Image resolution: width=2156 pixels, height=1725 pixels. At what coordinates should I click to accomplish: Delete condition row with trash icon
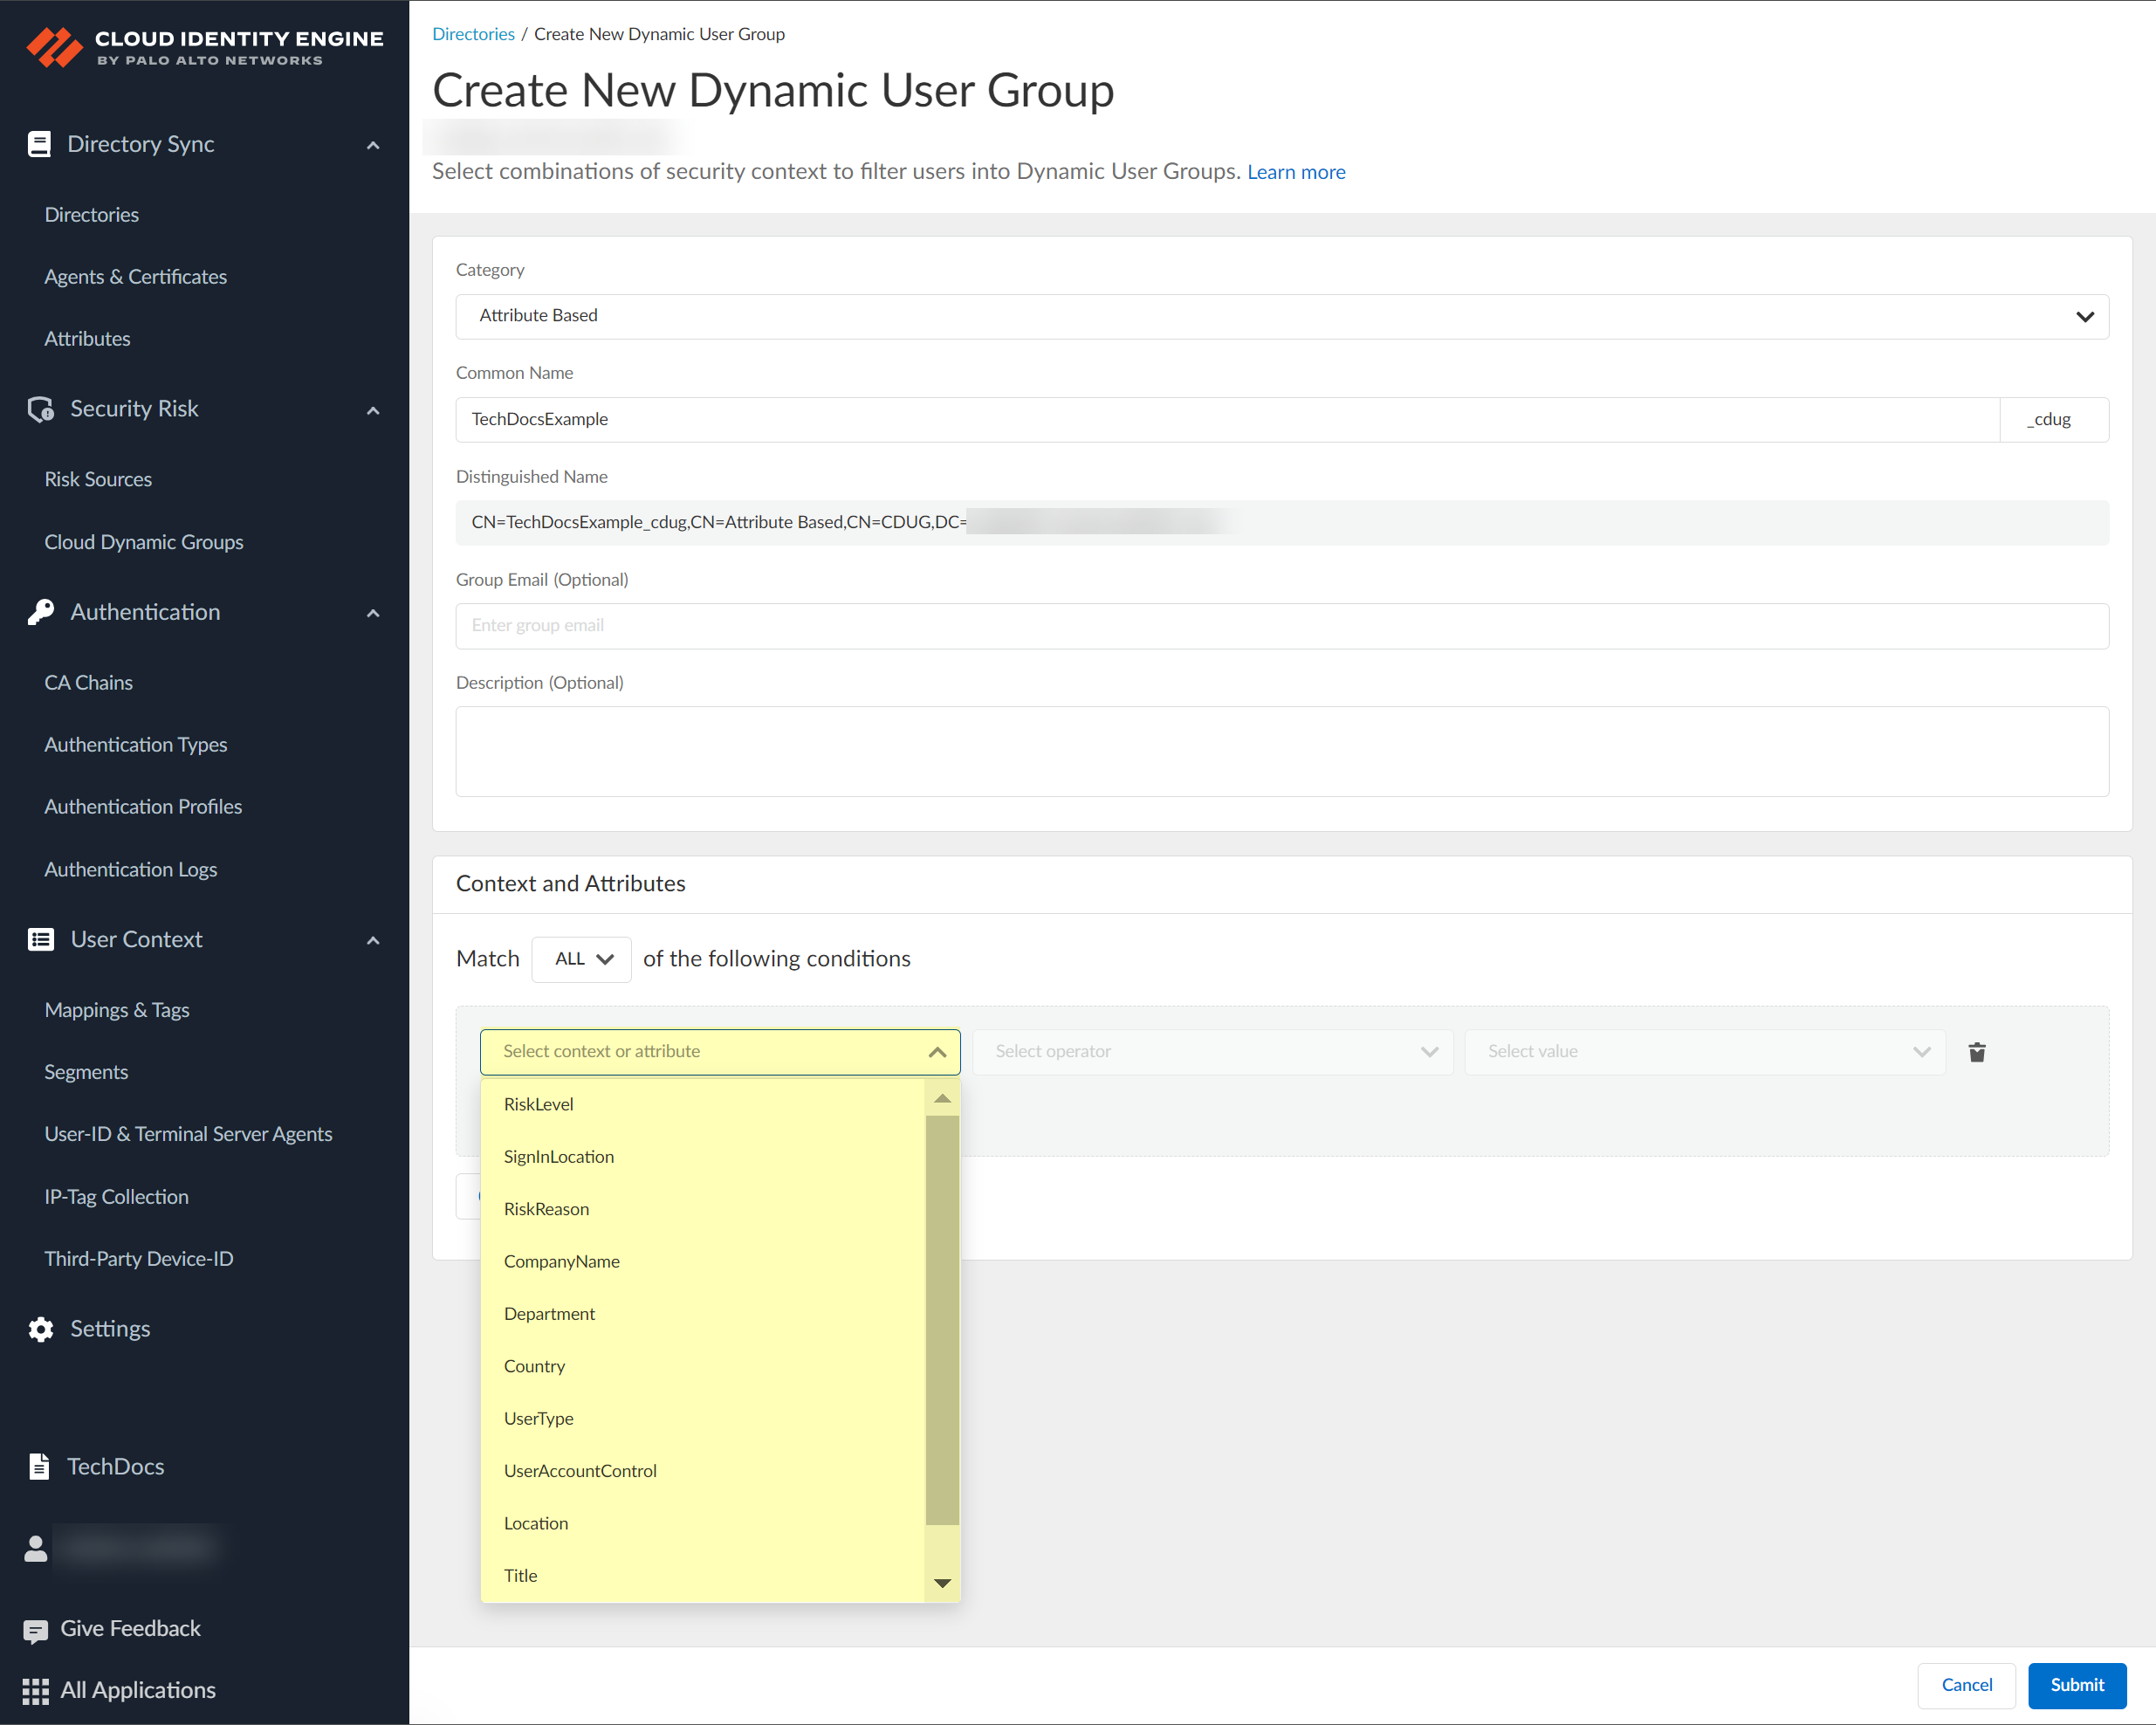pyautogui.click(x=1976, y=1051)
